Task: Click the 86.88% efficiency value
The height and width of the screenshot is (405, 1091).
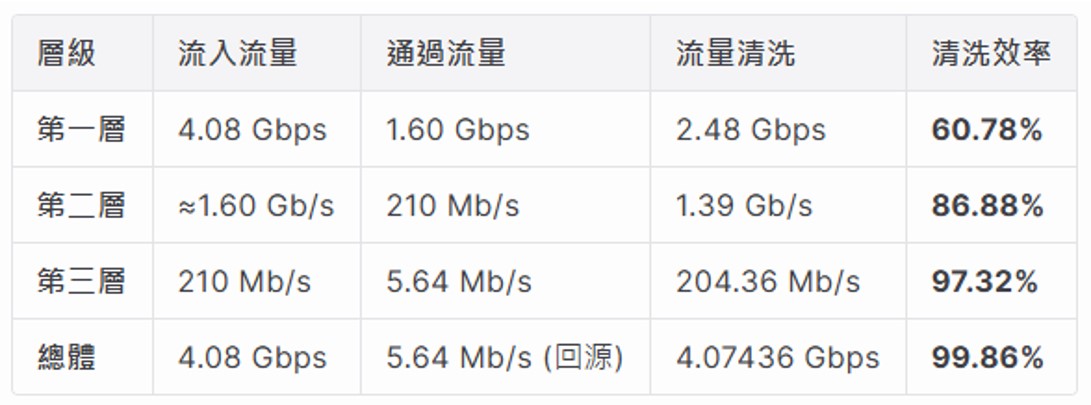Action: [x=987, y=205]
